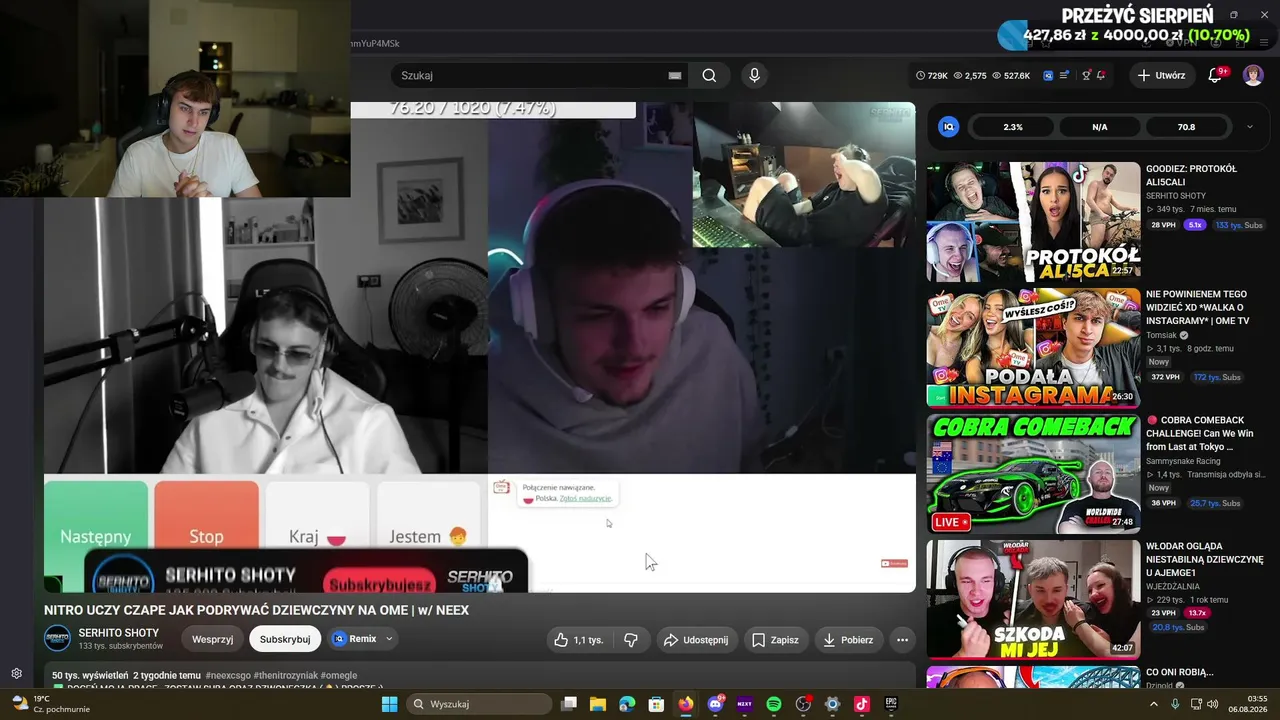
Task: Open COBRA COMEBACK live video thumbnail
Action: tap(1033, 474)
